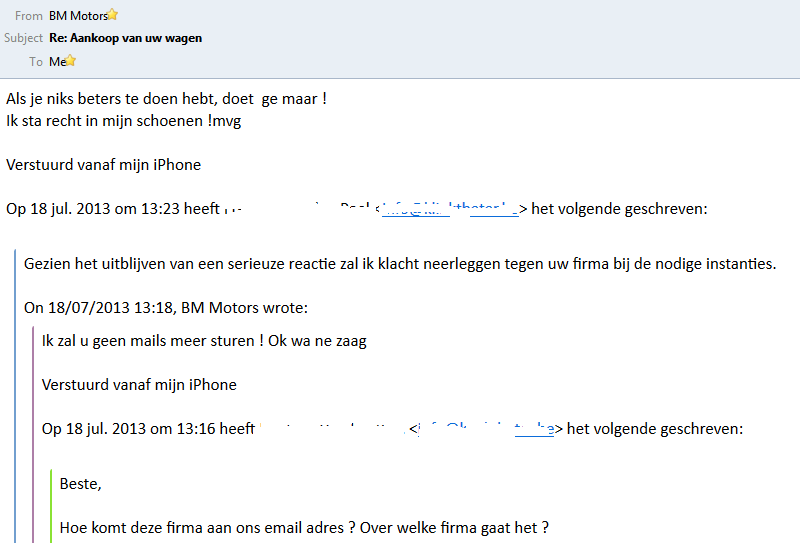Click the quoted line starting 'Gezien het uitblijven'
800x543 pixels.
(400, 263)
